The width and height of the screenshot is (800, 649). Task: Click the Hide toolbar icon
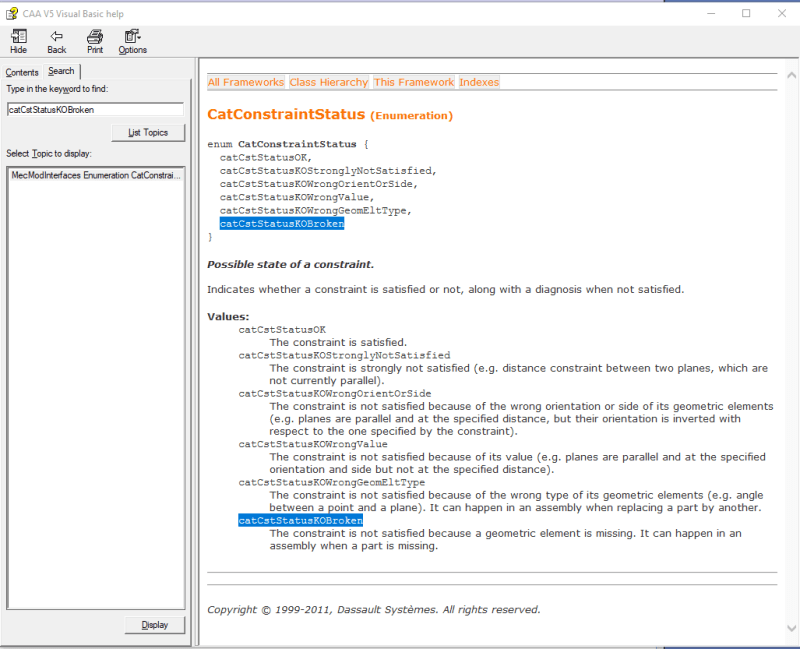tap(19, 41)
